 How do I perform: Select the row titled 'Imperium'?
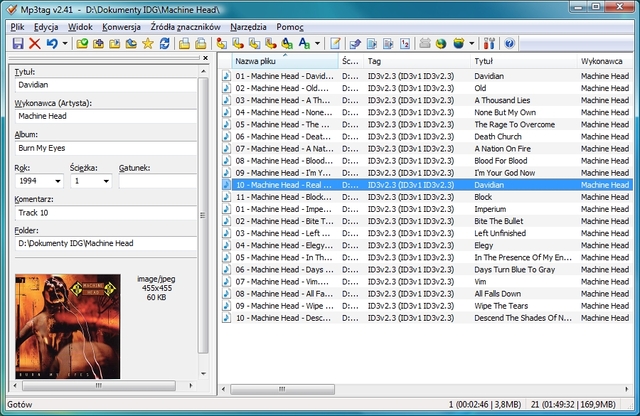click(427, 209)
